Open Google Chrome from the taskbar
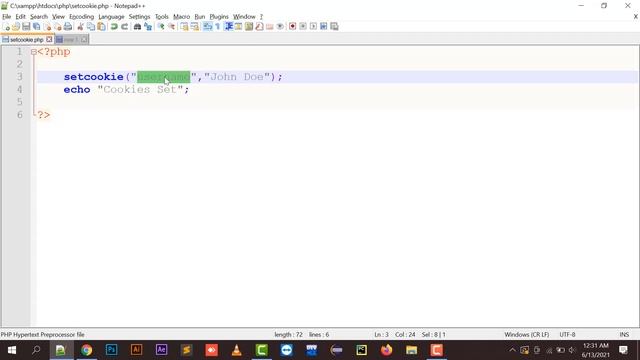 click(86, 350)
